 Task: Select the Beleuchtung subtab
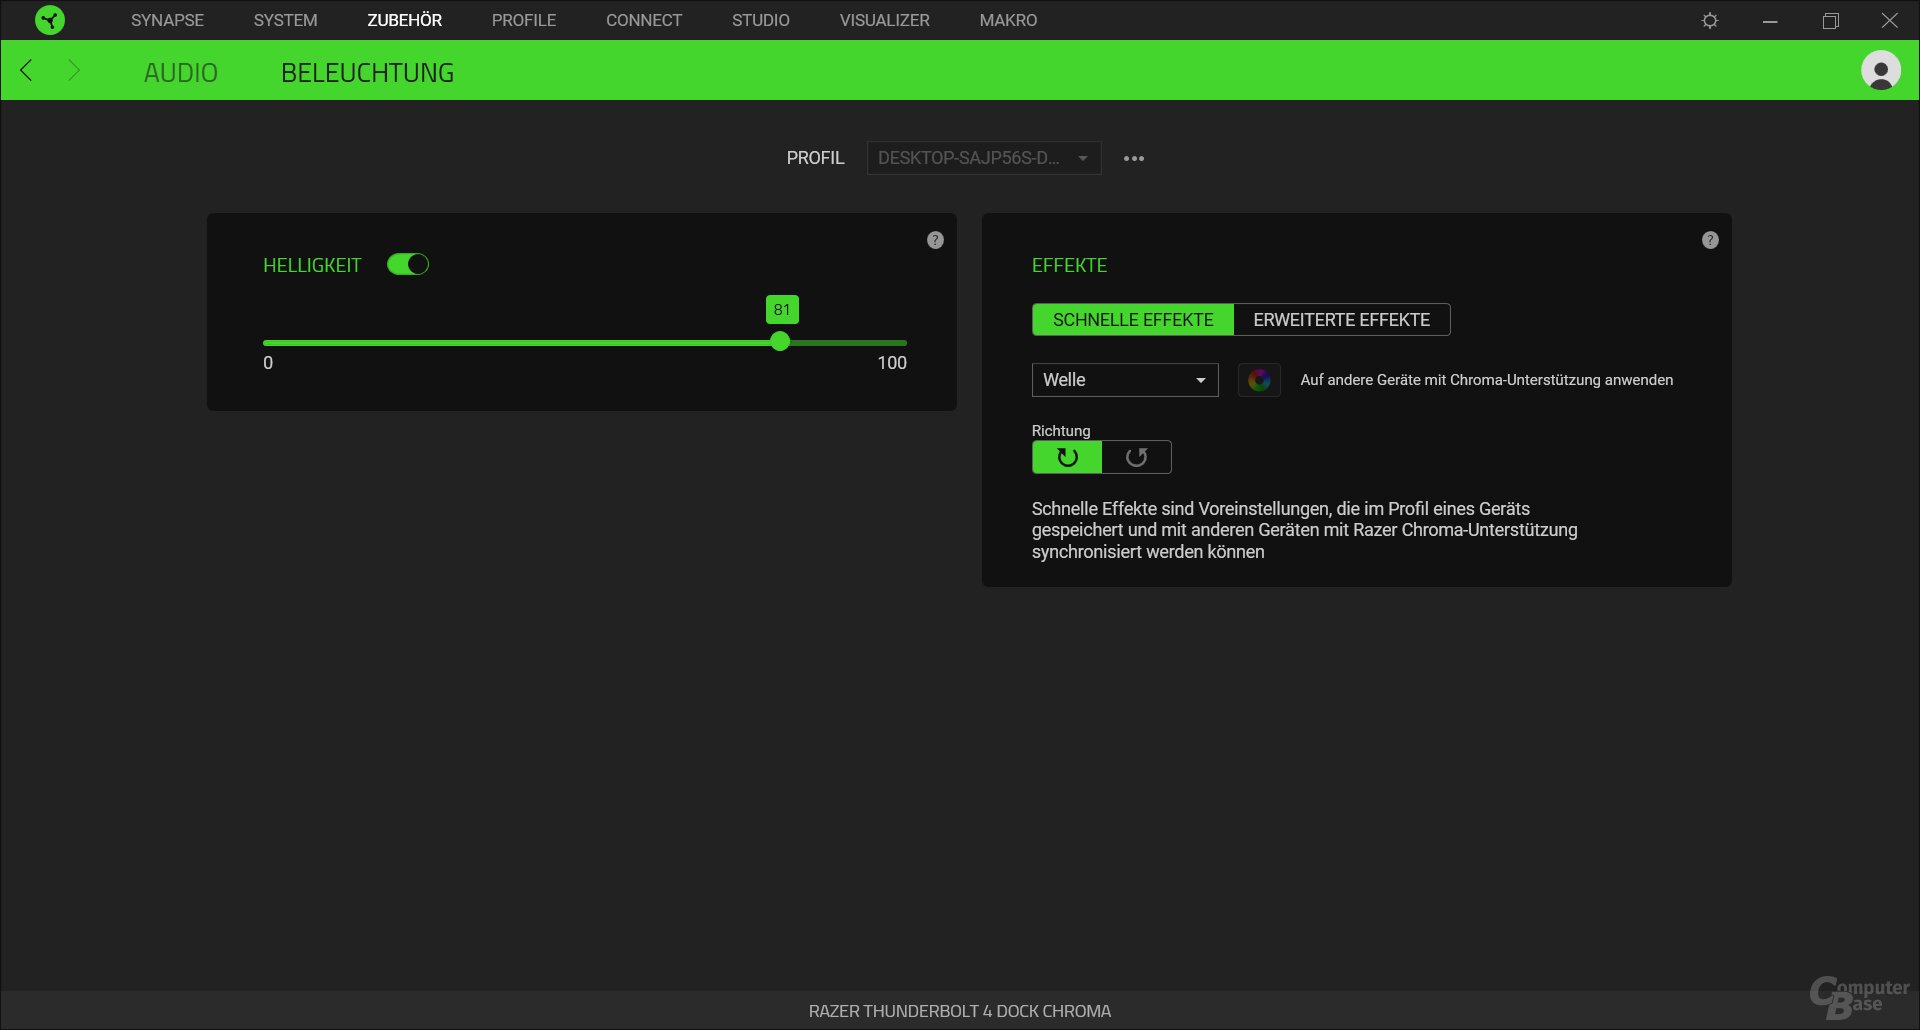pos(367,73)
